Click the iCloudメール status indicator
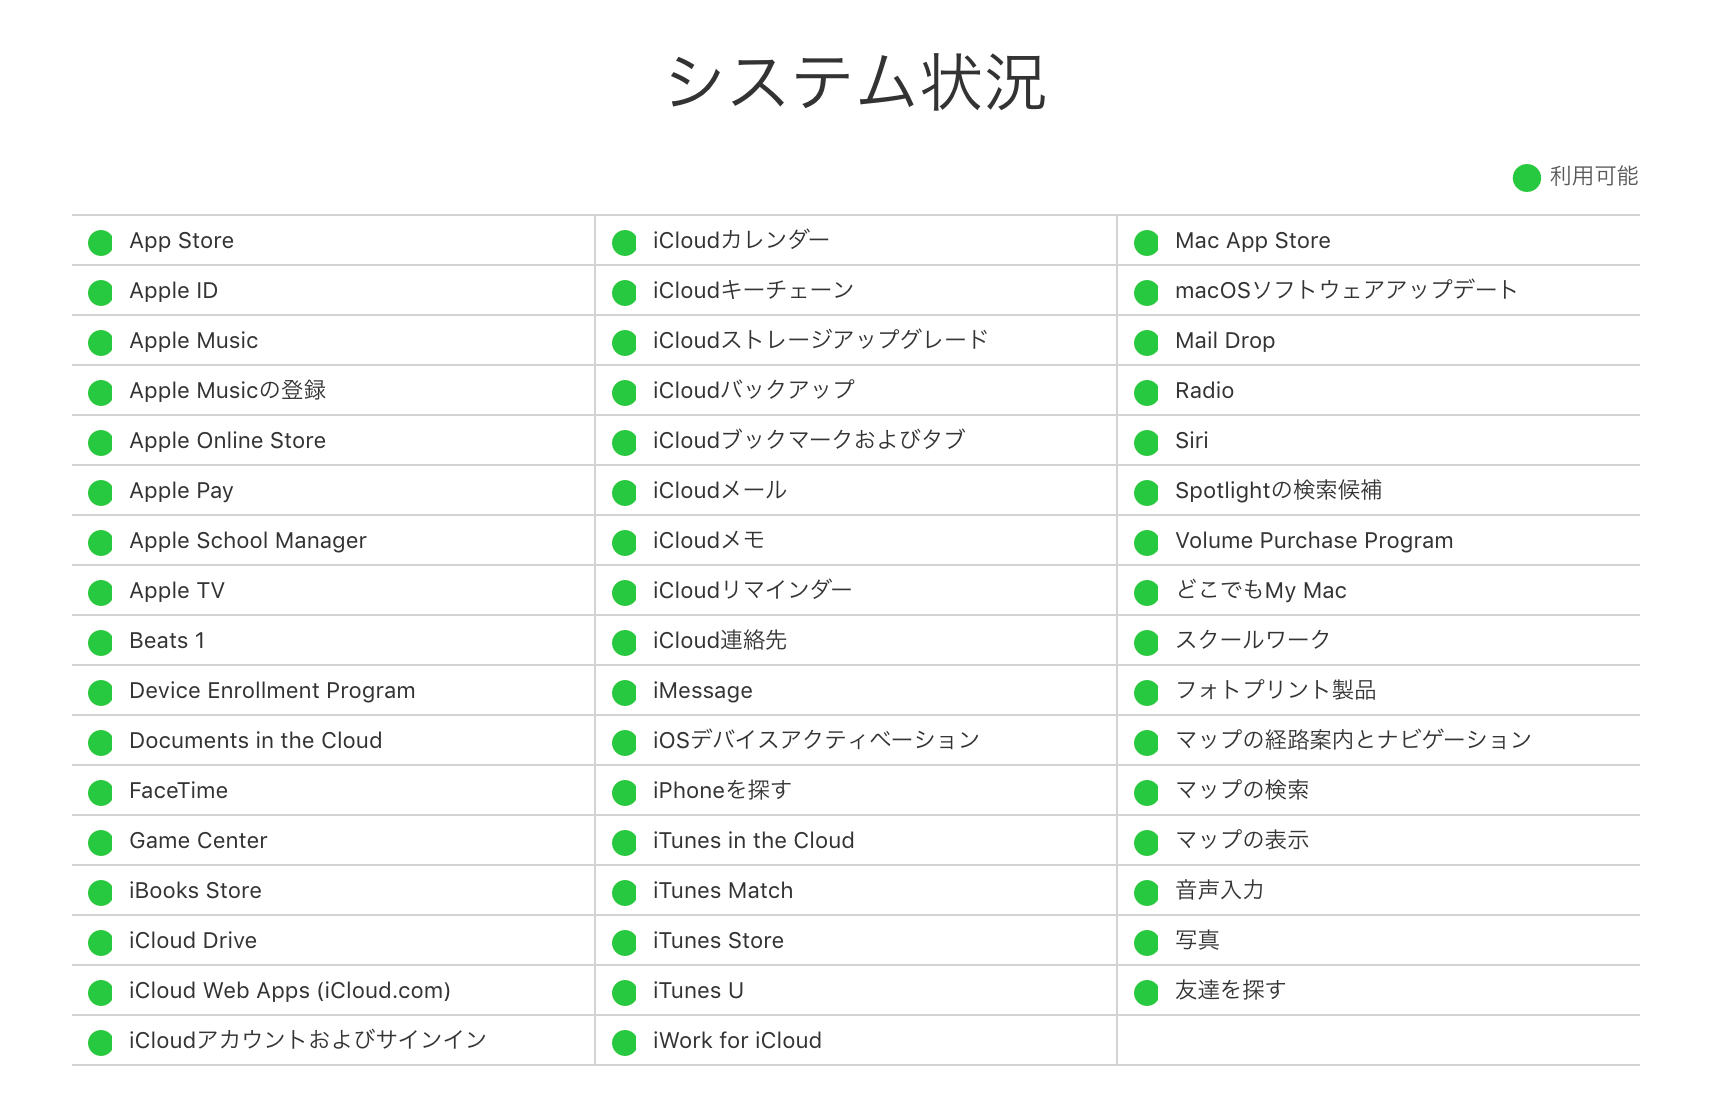The image size is (1716, 1098). 623,491
